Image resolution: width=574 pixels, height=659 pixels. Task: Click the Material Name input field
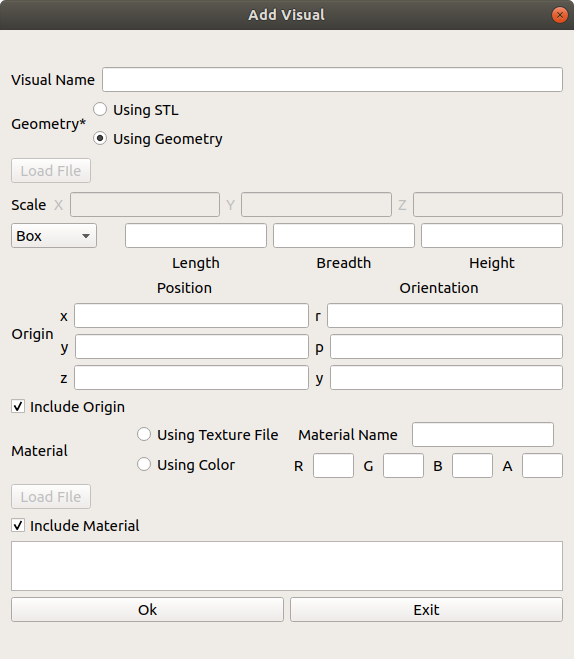(x=483, y=435)
